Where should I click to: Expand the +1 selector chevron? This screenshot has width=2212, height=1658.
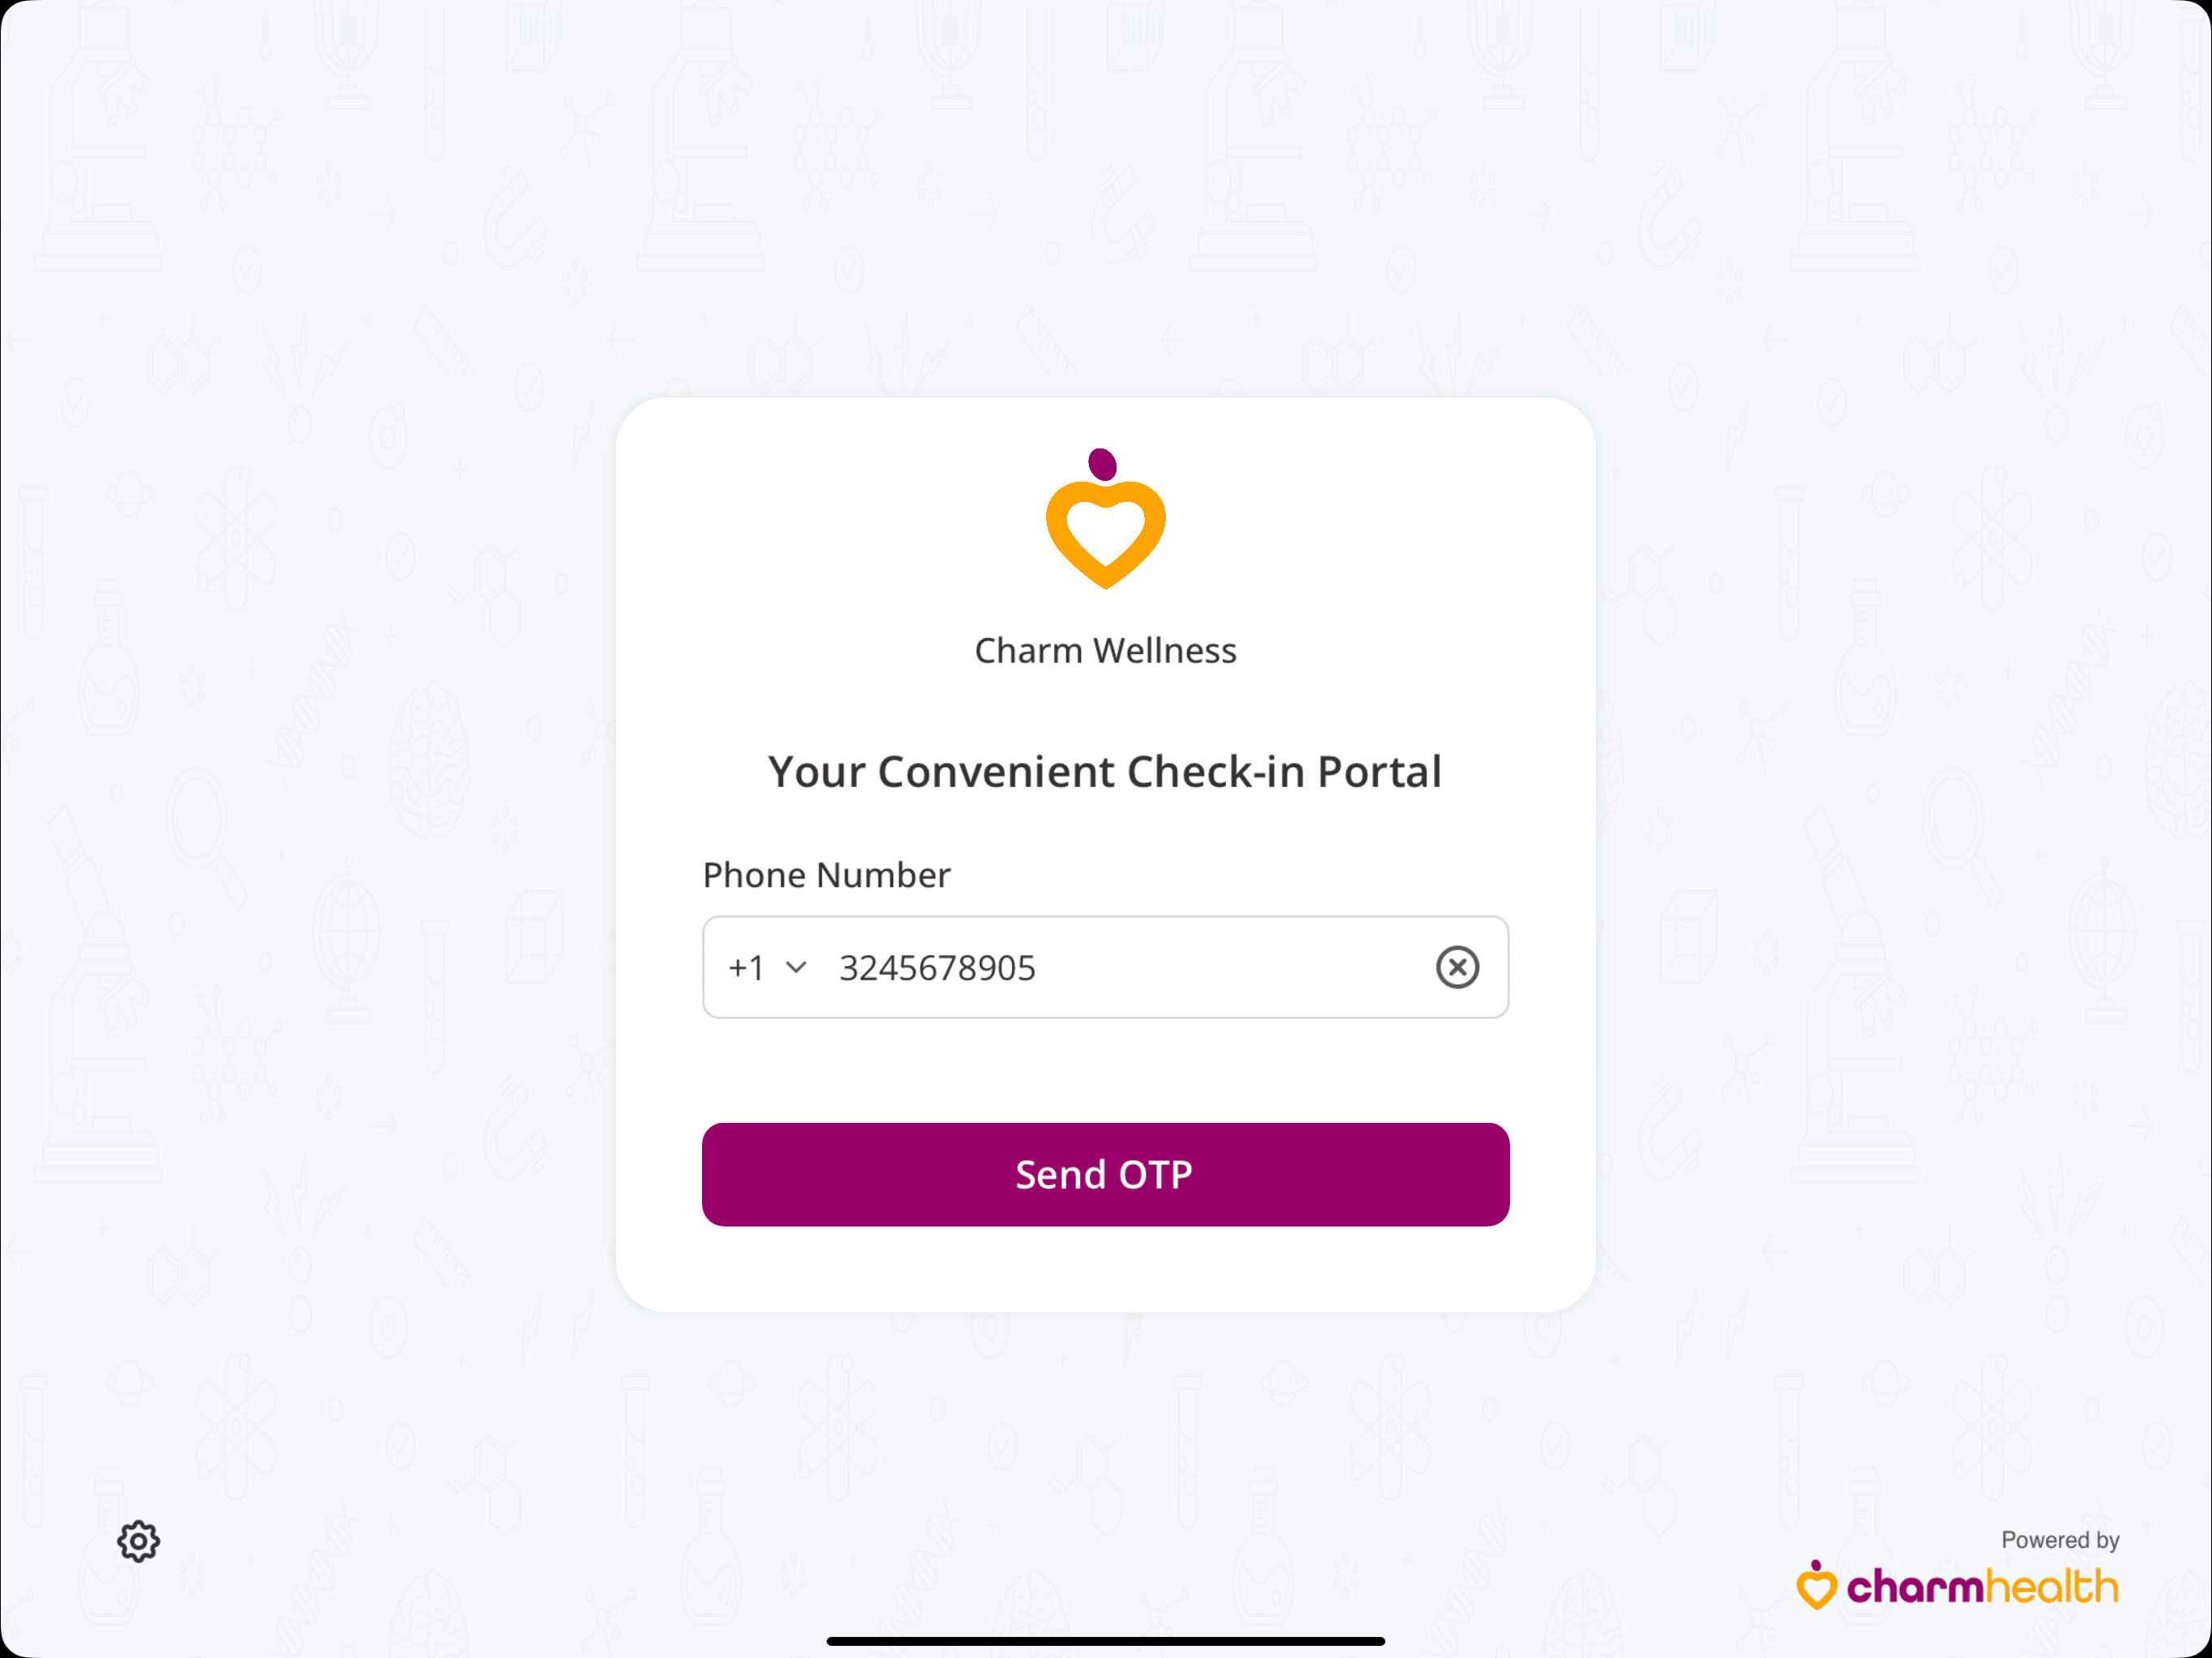[795, 967]
